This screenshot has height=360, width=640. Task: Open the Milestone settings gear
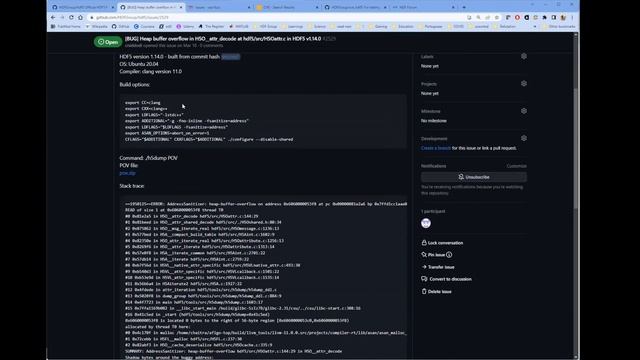click(524, 111)
